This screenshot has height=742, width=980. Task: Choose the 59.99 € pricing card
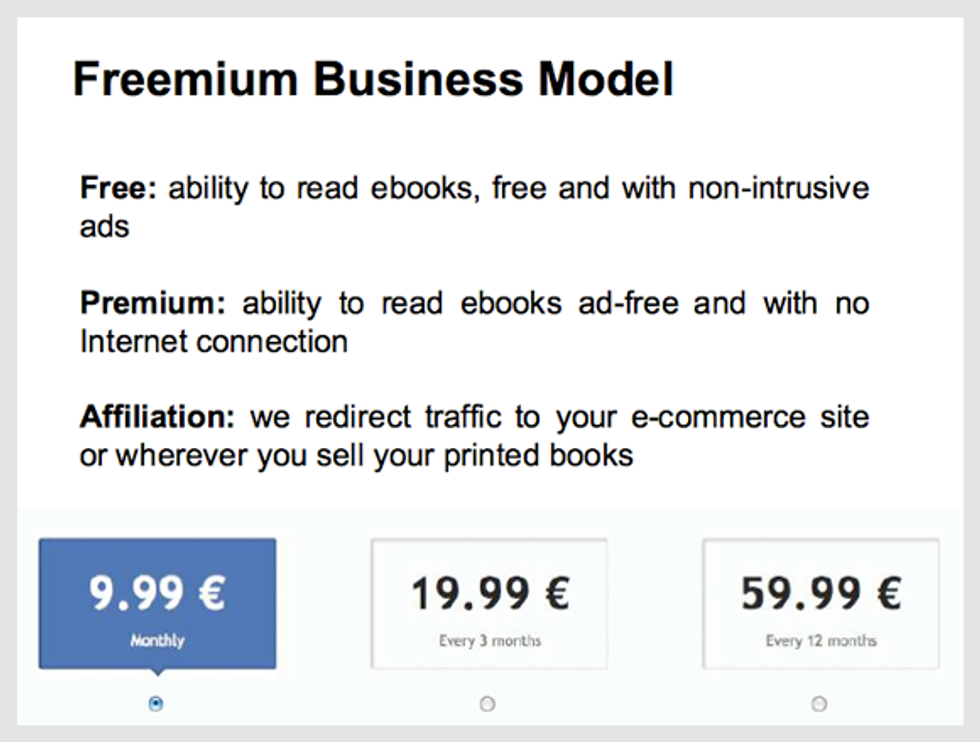[820, 604]
